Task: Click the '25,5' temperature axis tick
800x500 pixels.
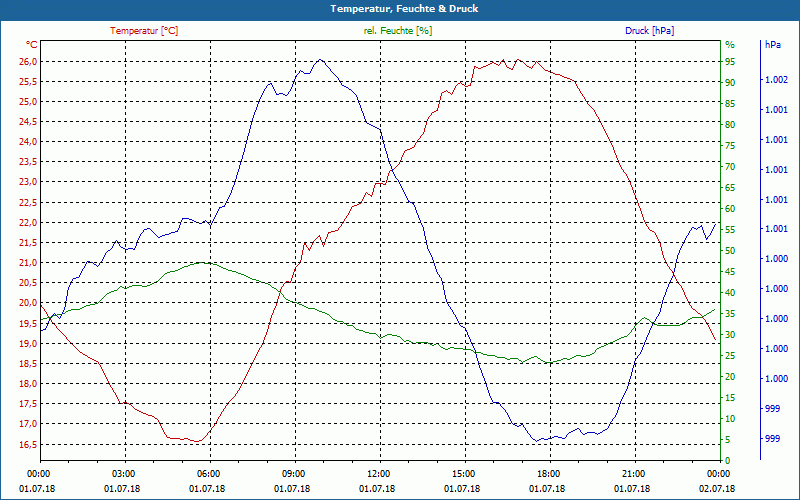Action: coord(28,82)
